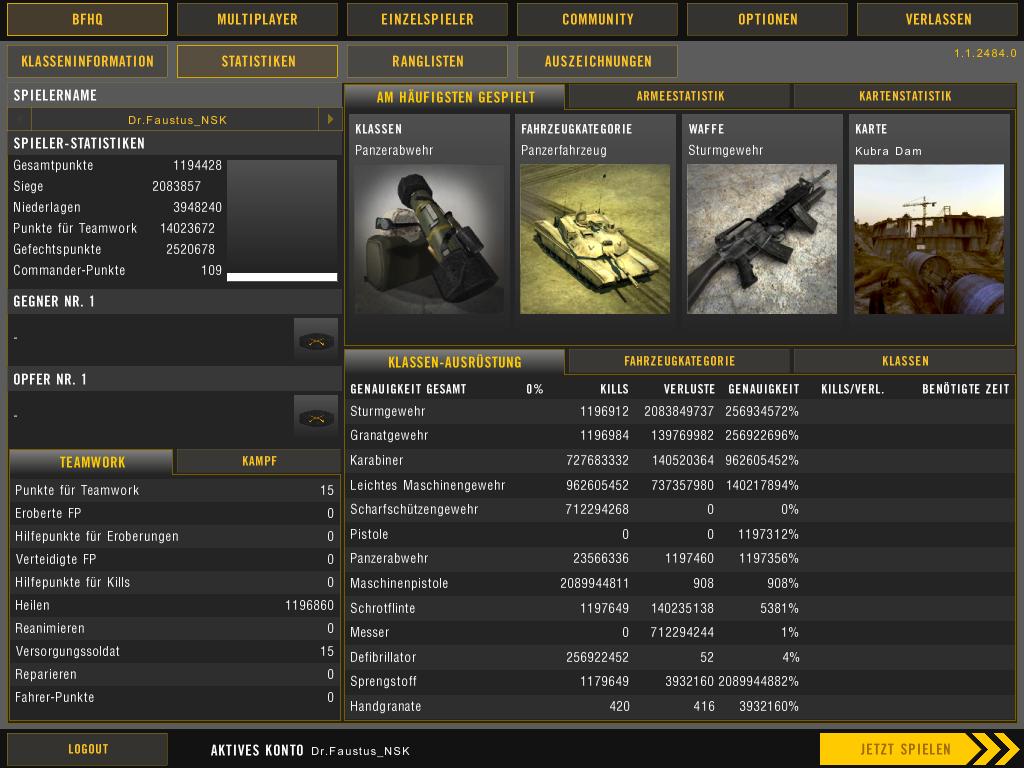Click the white progress bar under player statistics

282,277
